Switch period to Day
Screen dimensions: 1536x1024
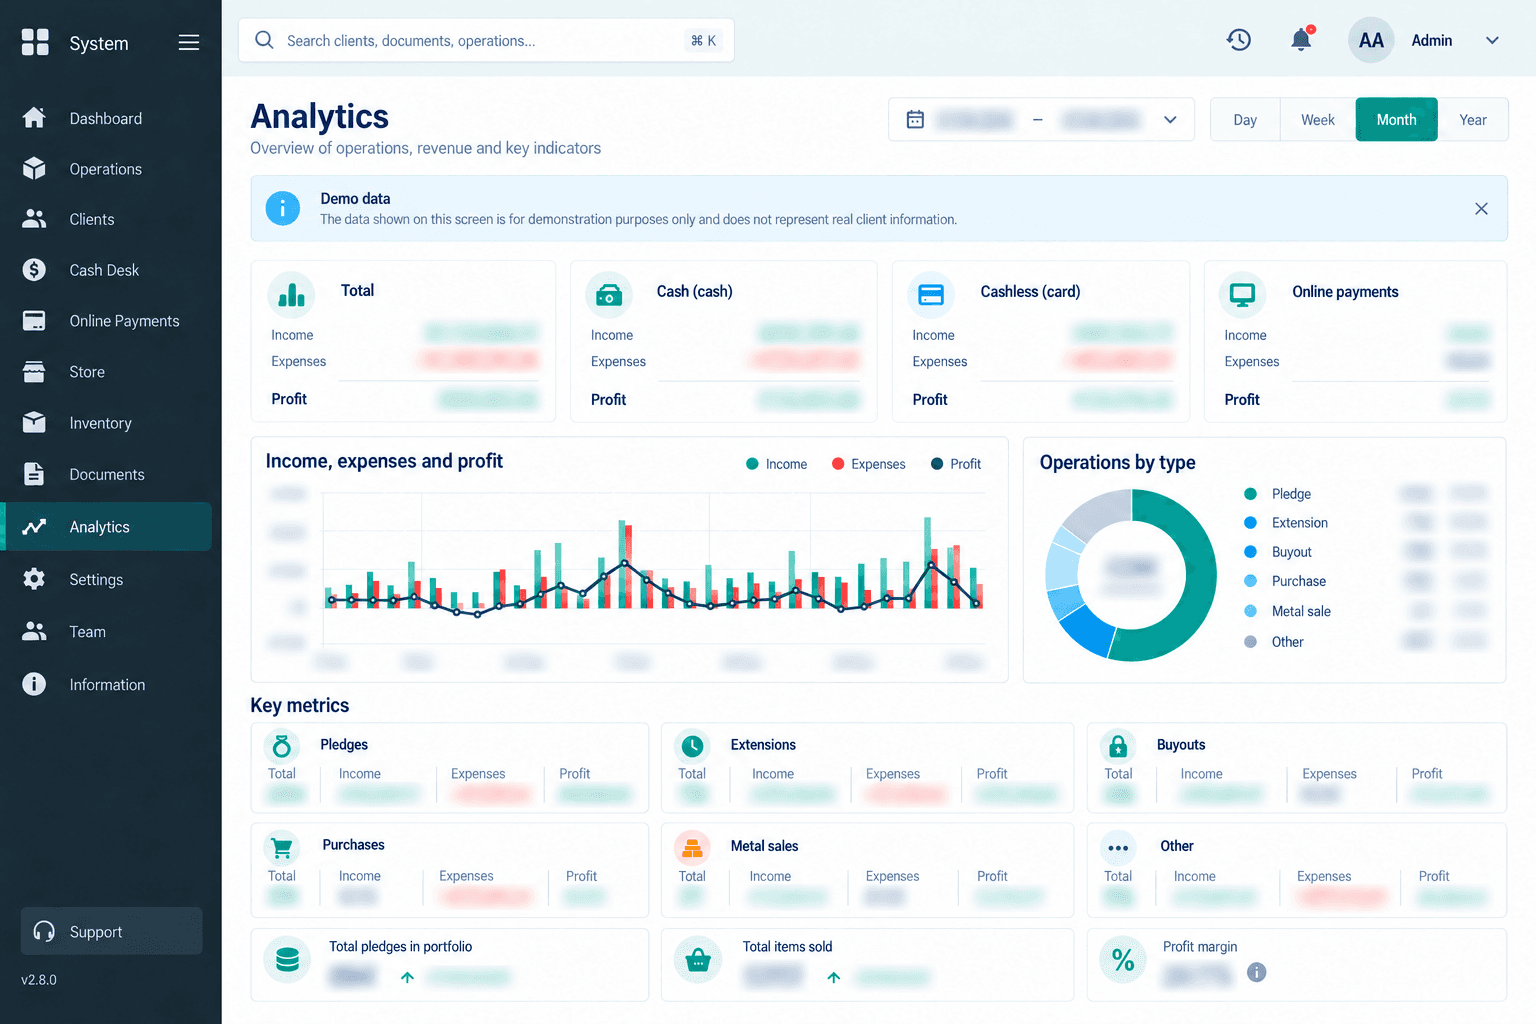1245,120
